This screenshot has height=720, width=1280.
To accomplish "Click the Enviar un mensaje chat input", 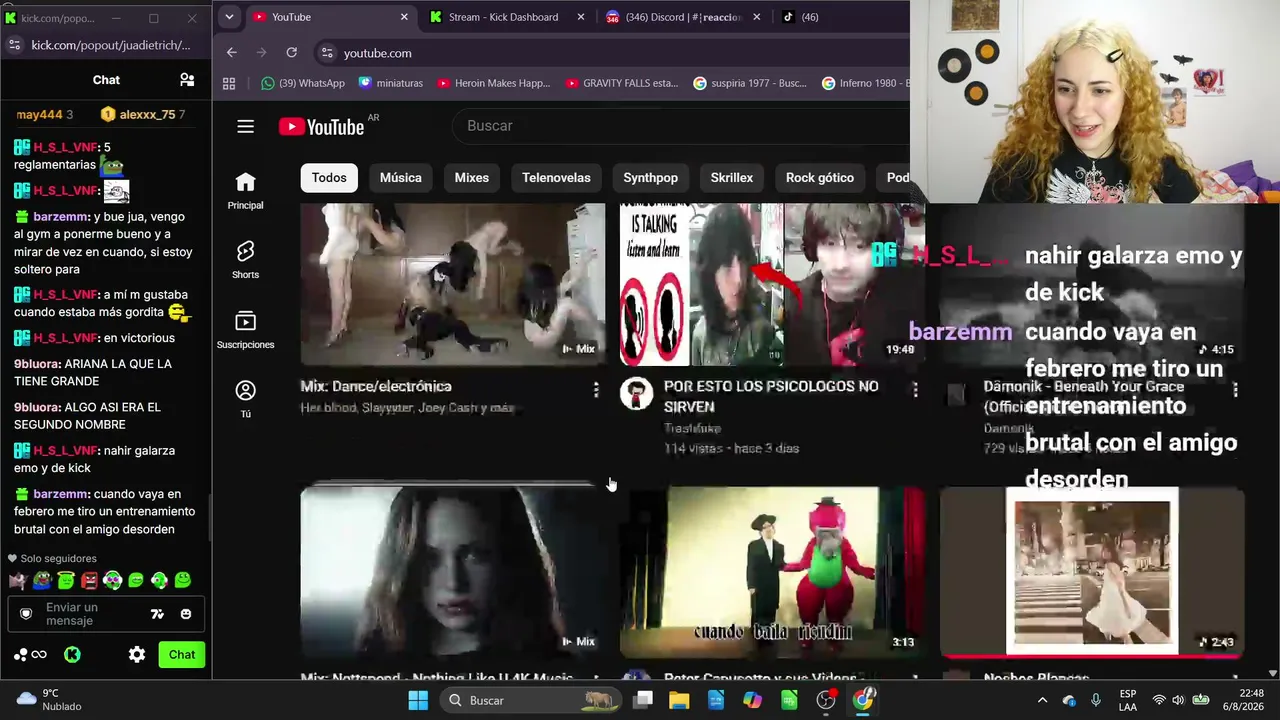I will tap(106, 614).
